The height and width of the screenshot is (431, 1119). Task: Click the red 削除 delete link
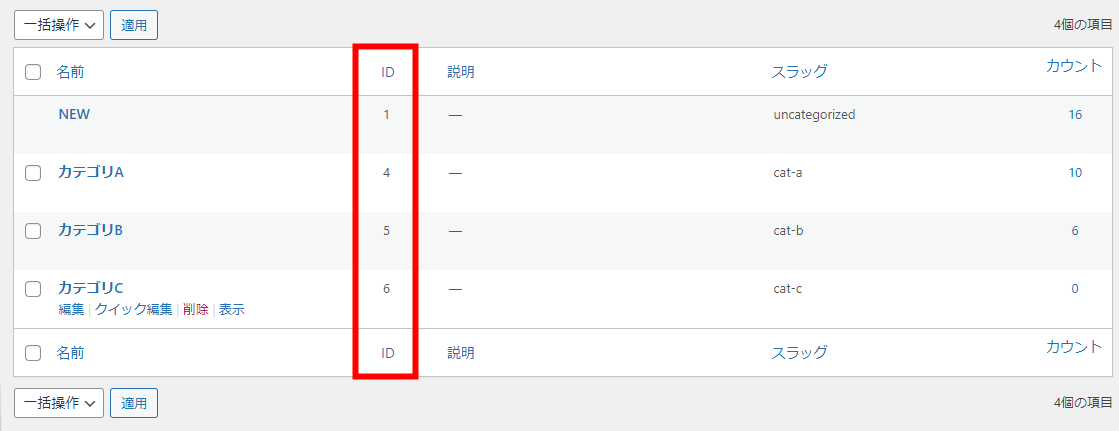click(196, 310)
